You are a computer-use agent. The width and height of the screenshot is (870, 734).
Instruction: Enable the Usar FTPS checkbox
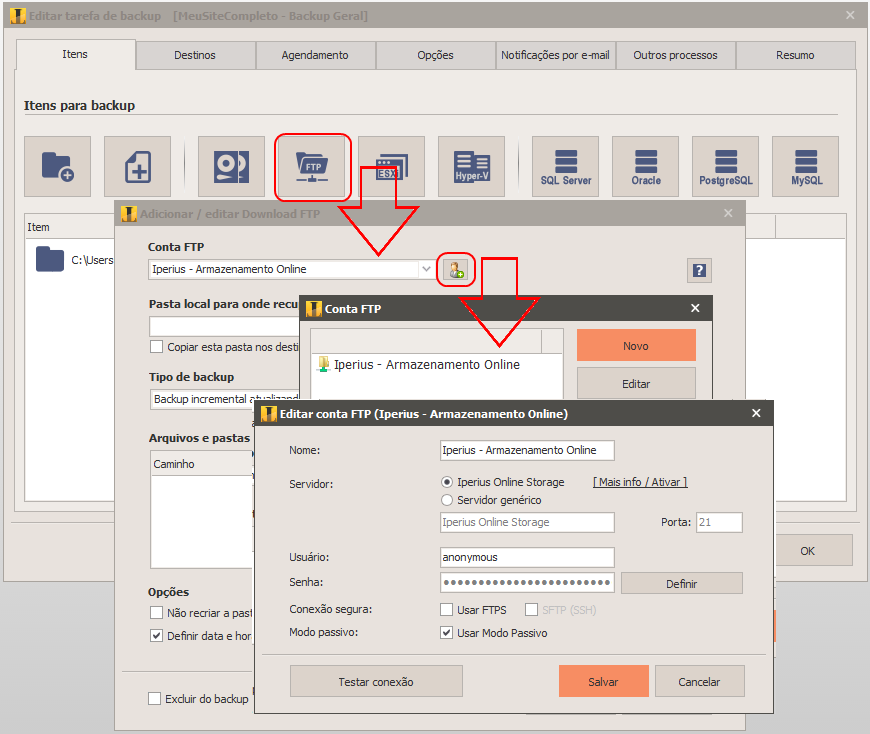pyautogui.click(x=447, y=610)
